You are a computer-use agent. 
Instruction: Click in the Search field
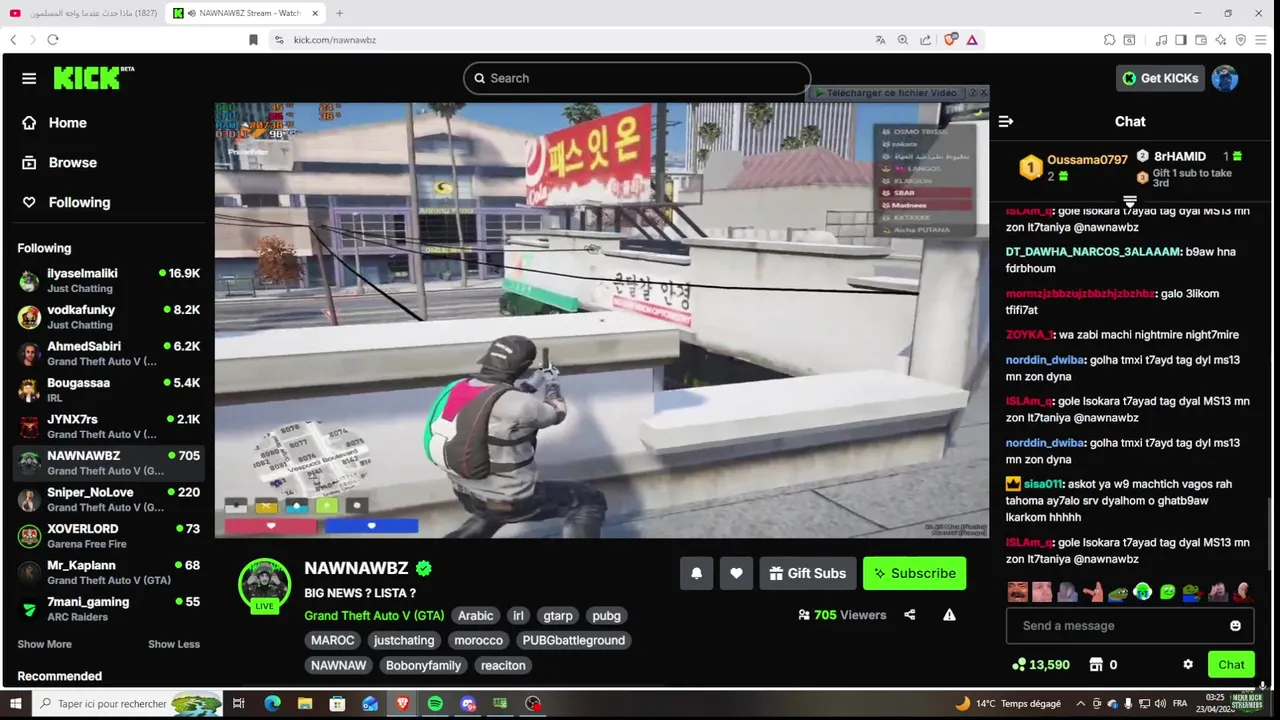tap(637, 78)
